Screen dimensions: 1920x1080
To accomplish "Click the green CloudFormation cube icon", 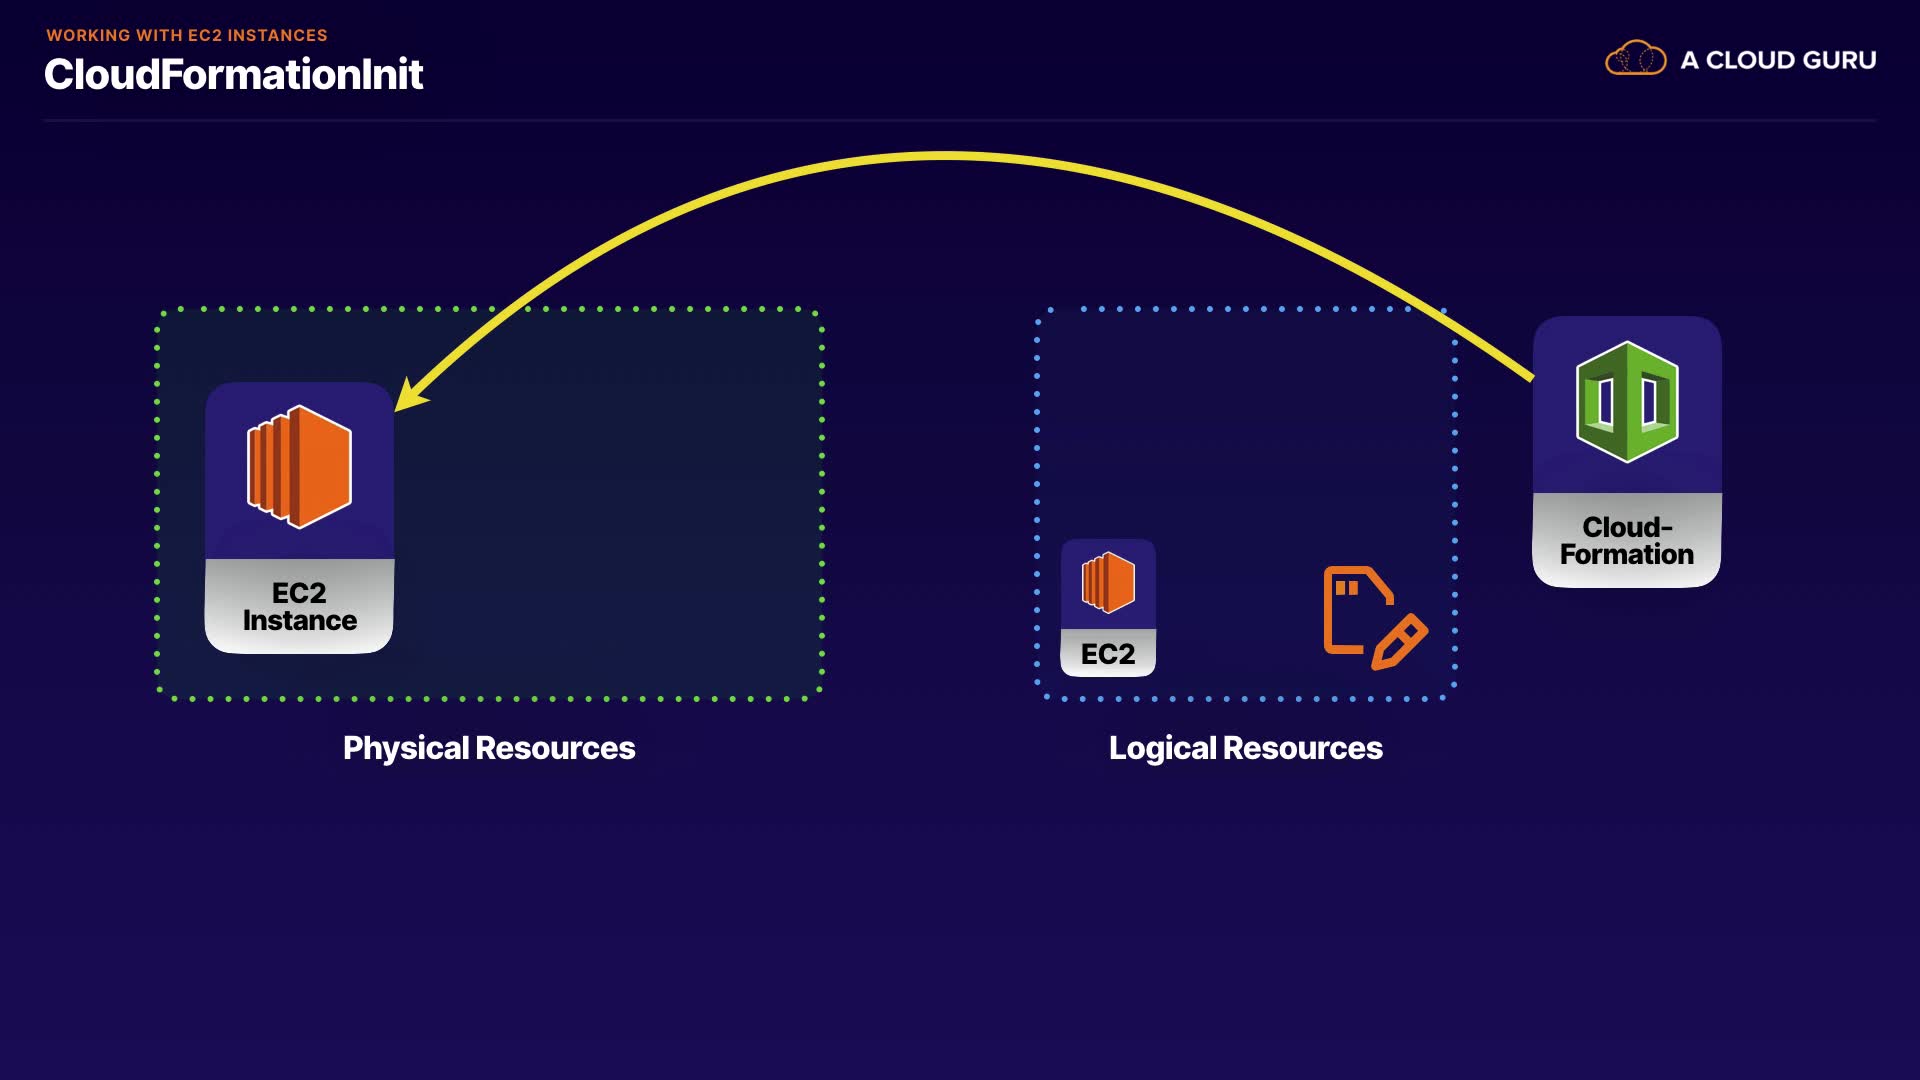I will pyautogui.click(x=1627, y=402).
